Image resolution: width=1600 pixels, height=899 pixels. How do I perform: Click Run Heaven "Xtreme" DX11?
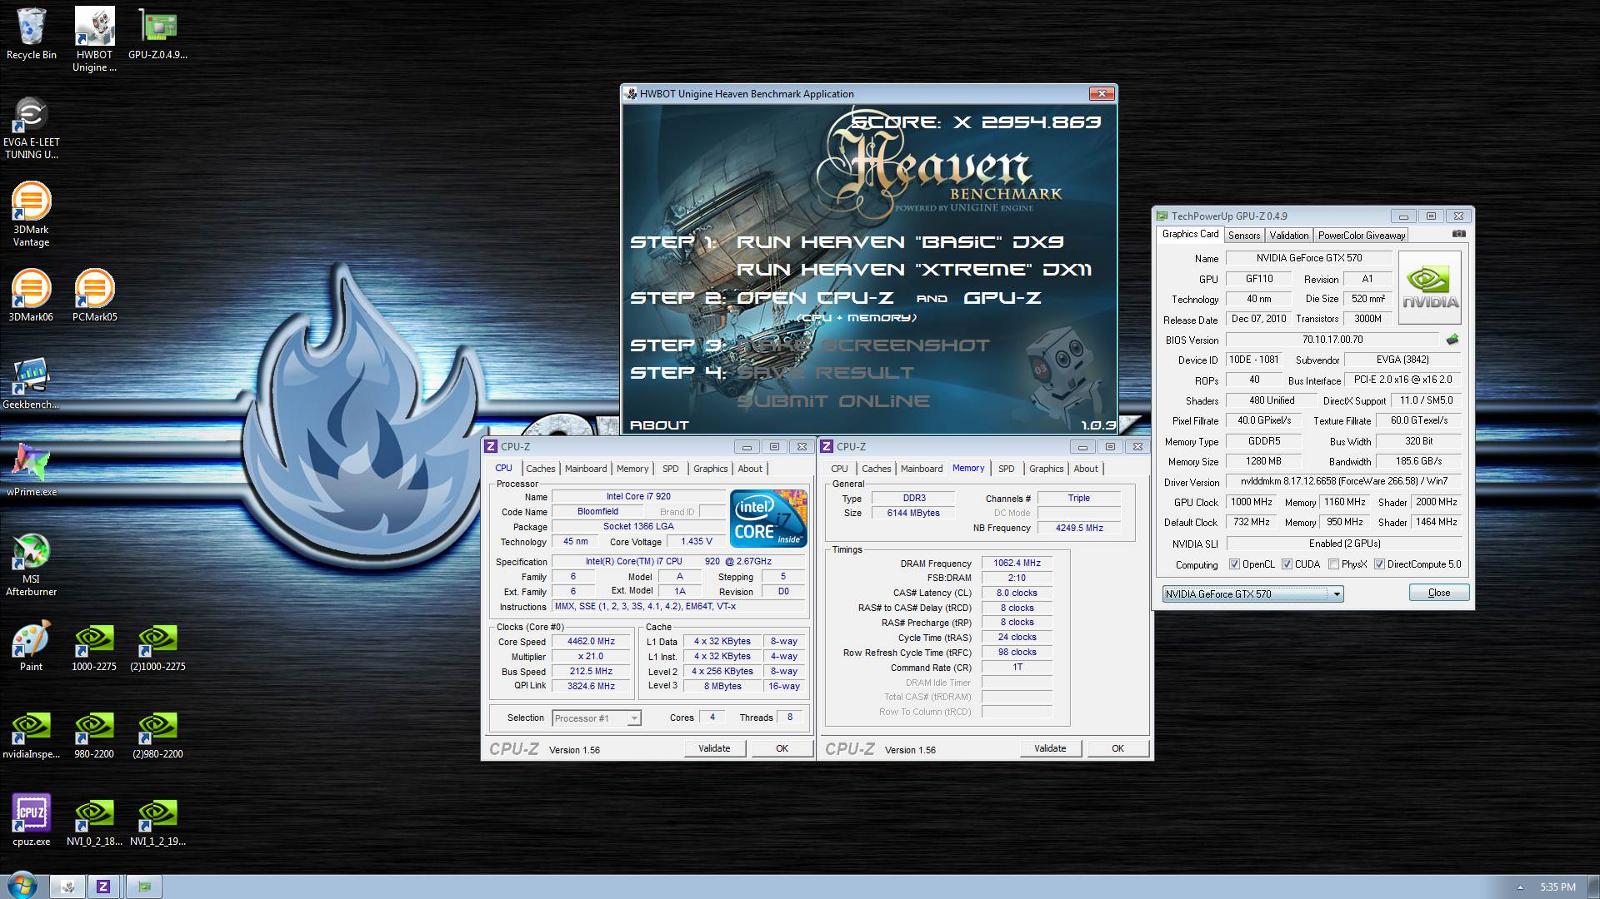click(914, 270)
